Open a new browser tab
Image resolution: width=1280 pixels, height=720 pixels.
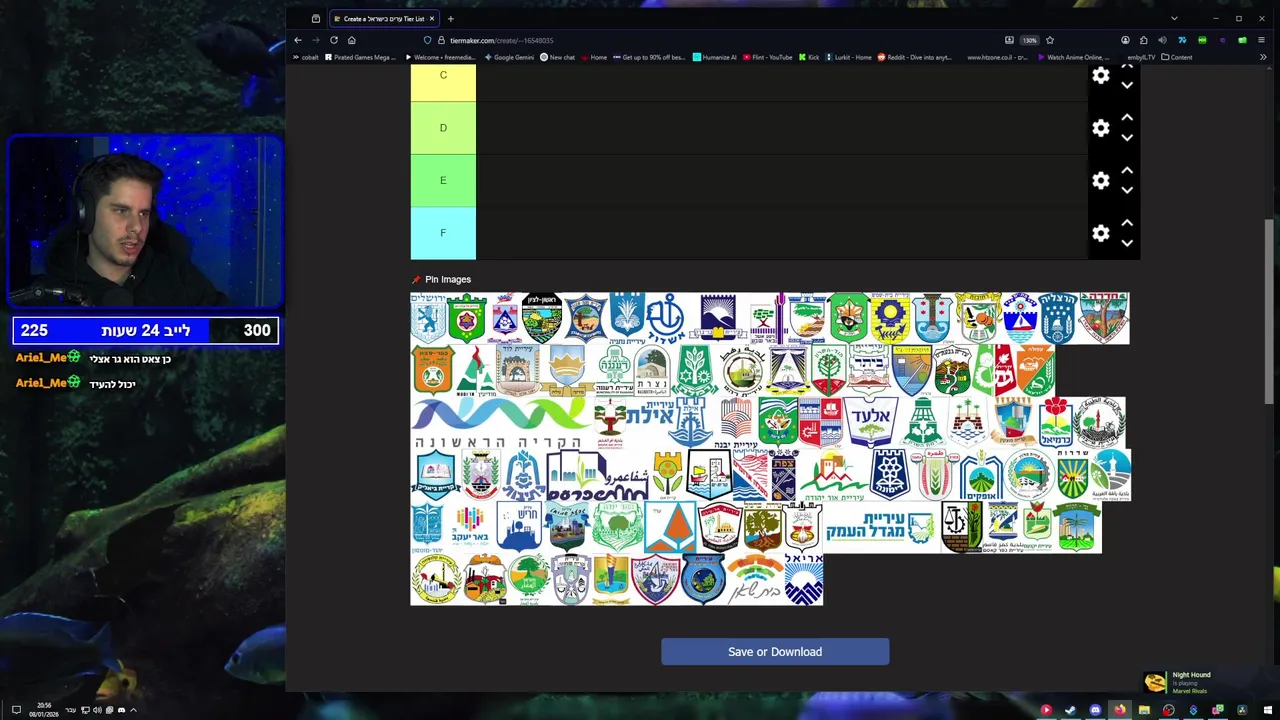(450, 18)
